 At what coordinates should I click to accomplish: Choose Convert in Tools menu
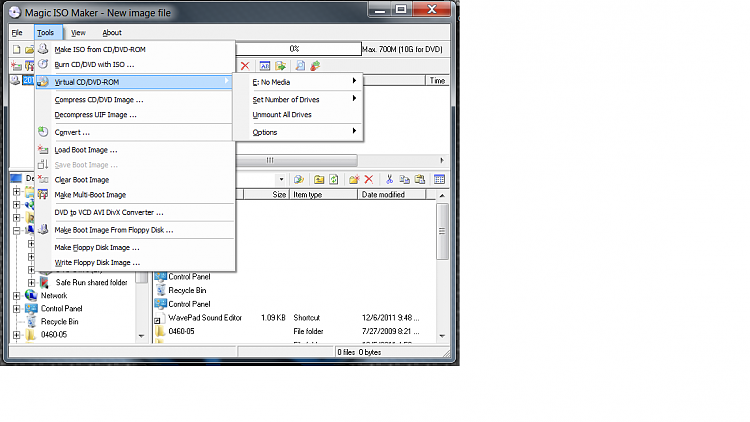pos(135,133)
